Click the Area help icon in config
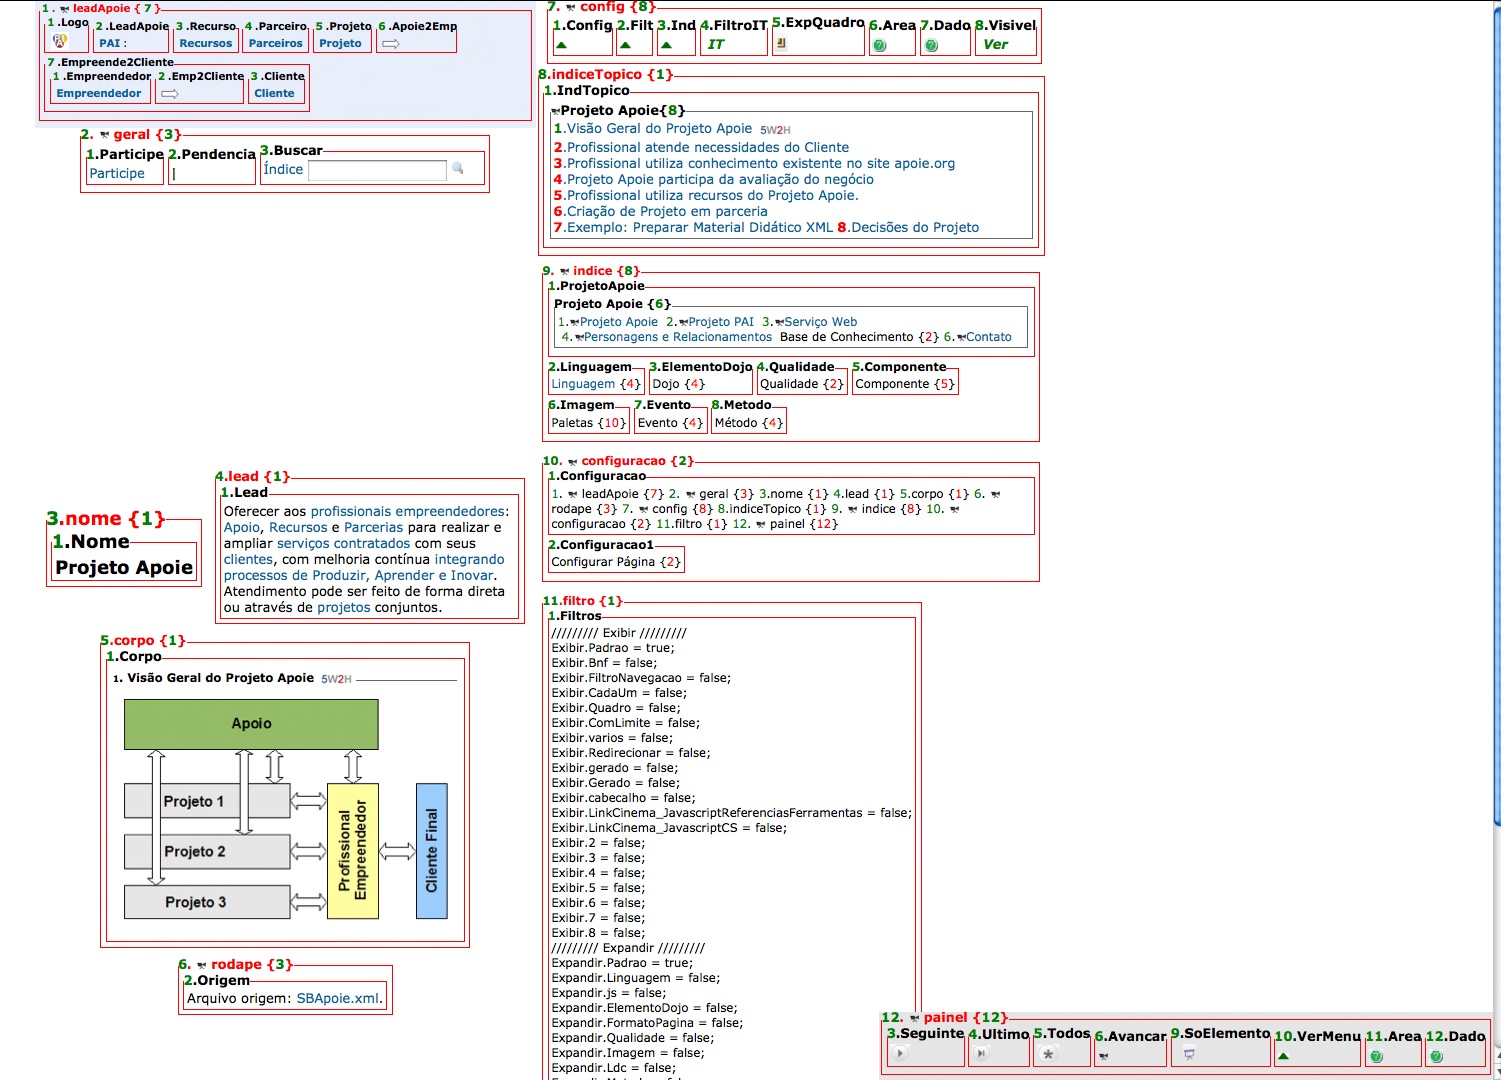 pos(879,45)
